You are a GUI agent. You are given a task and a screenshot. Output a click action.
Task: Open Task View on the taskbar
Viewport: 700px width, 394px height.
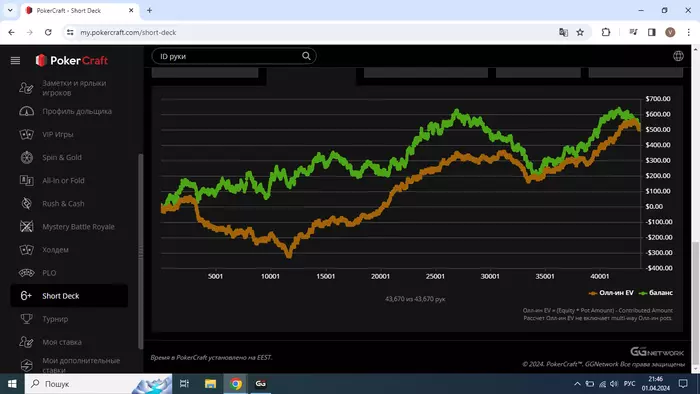coord(184,384)
